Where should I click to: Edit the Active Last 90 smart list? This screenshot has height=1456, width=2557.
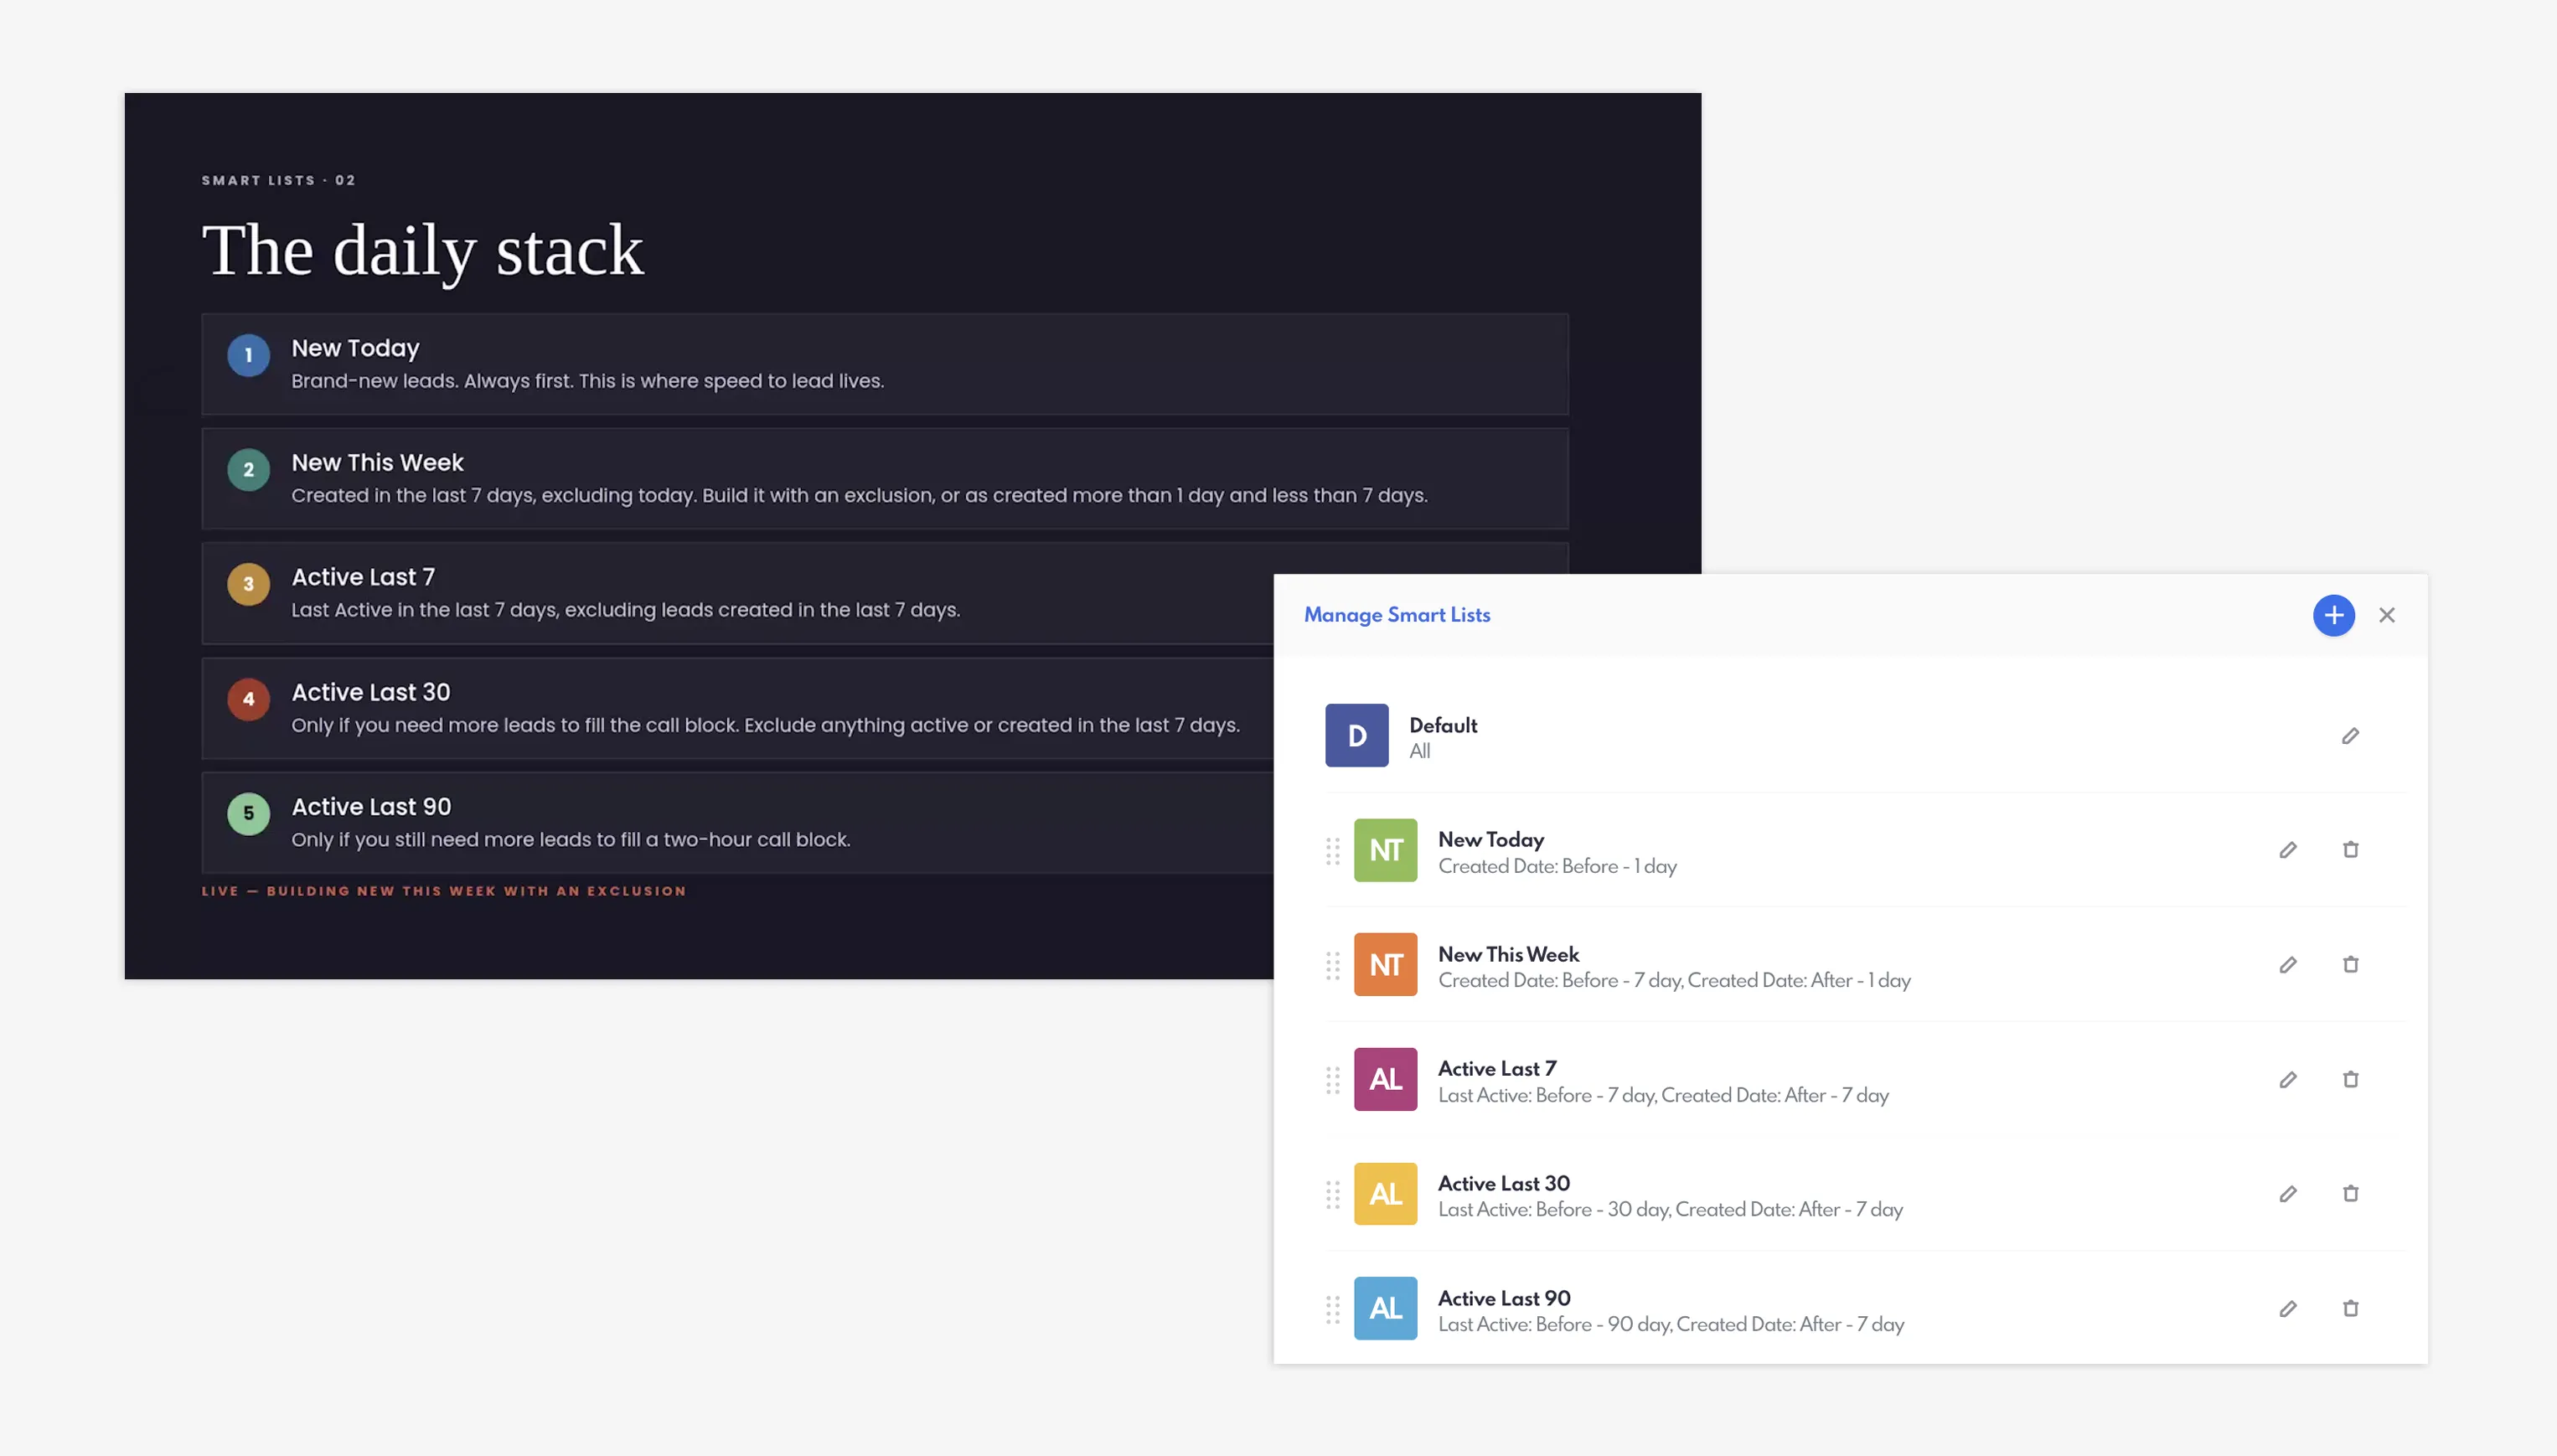(2287, 1309)
